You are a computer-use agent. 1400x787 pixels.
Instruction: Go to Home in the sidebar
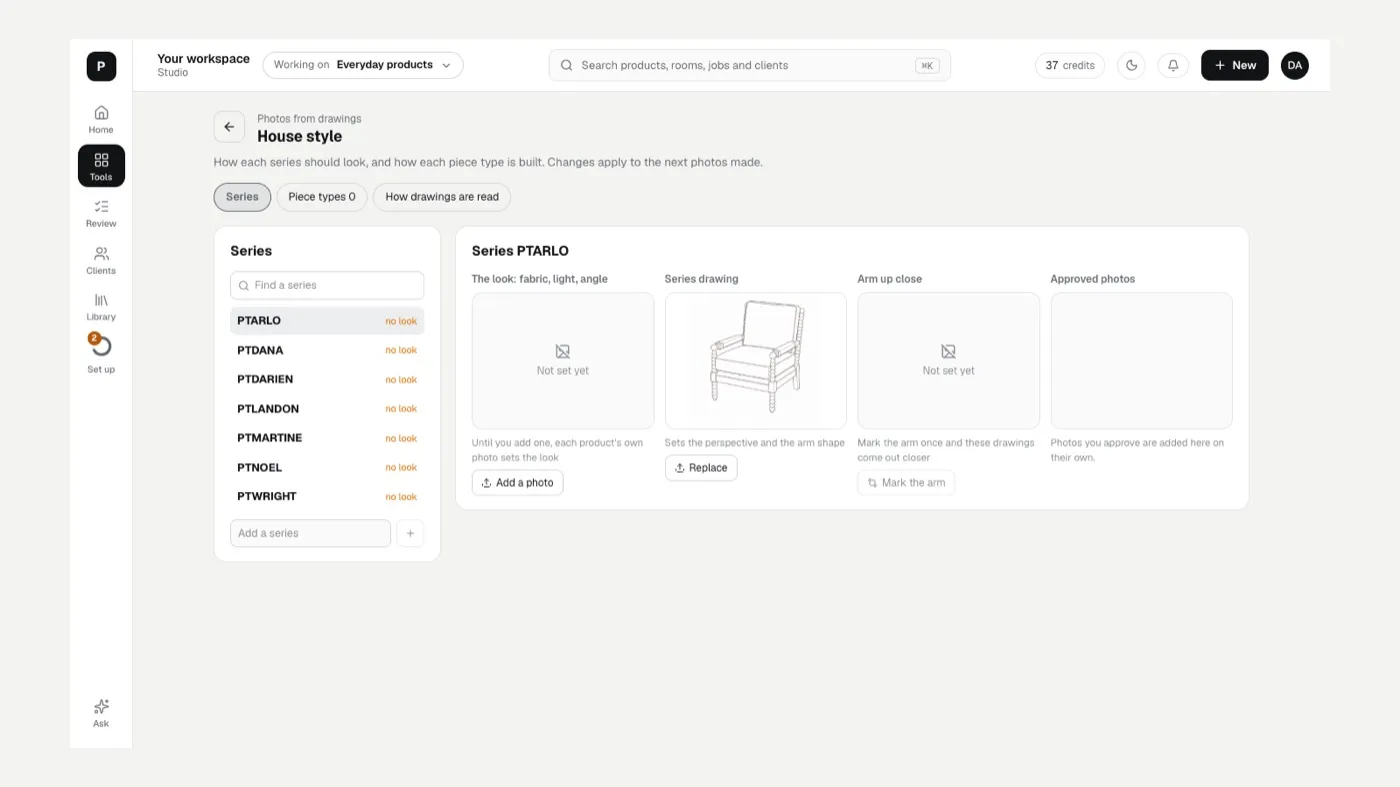click(x=101, y=119)
